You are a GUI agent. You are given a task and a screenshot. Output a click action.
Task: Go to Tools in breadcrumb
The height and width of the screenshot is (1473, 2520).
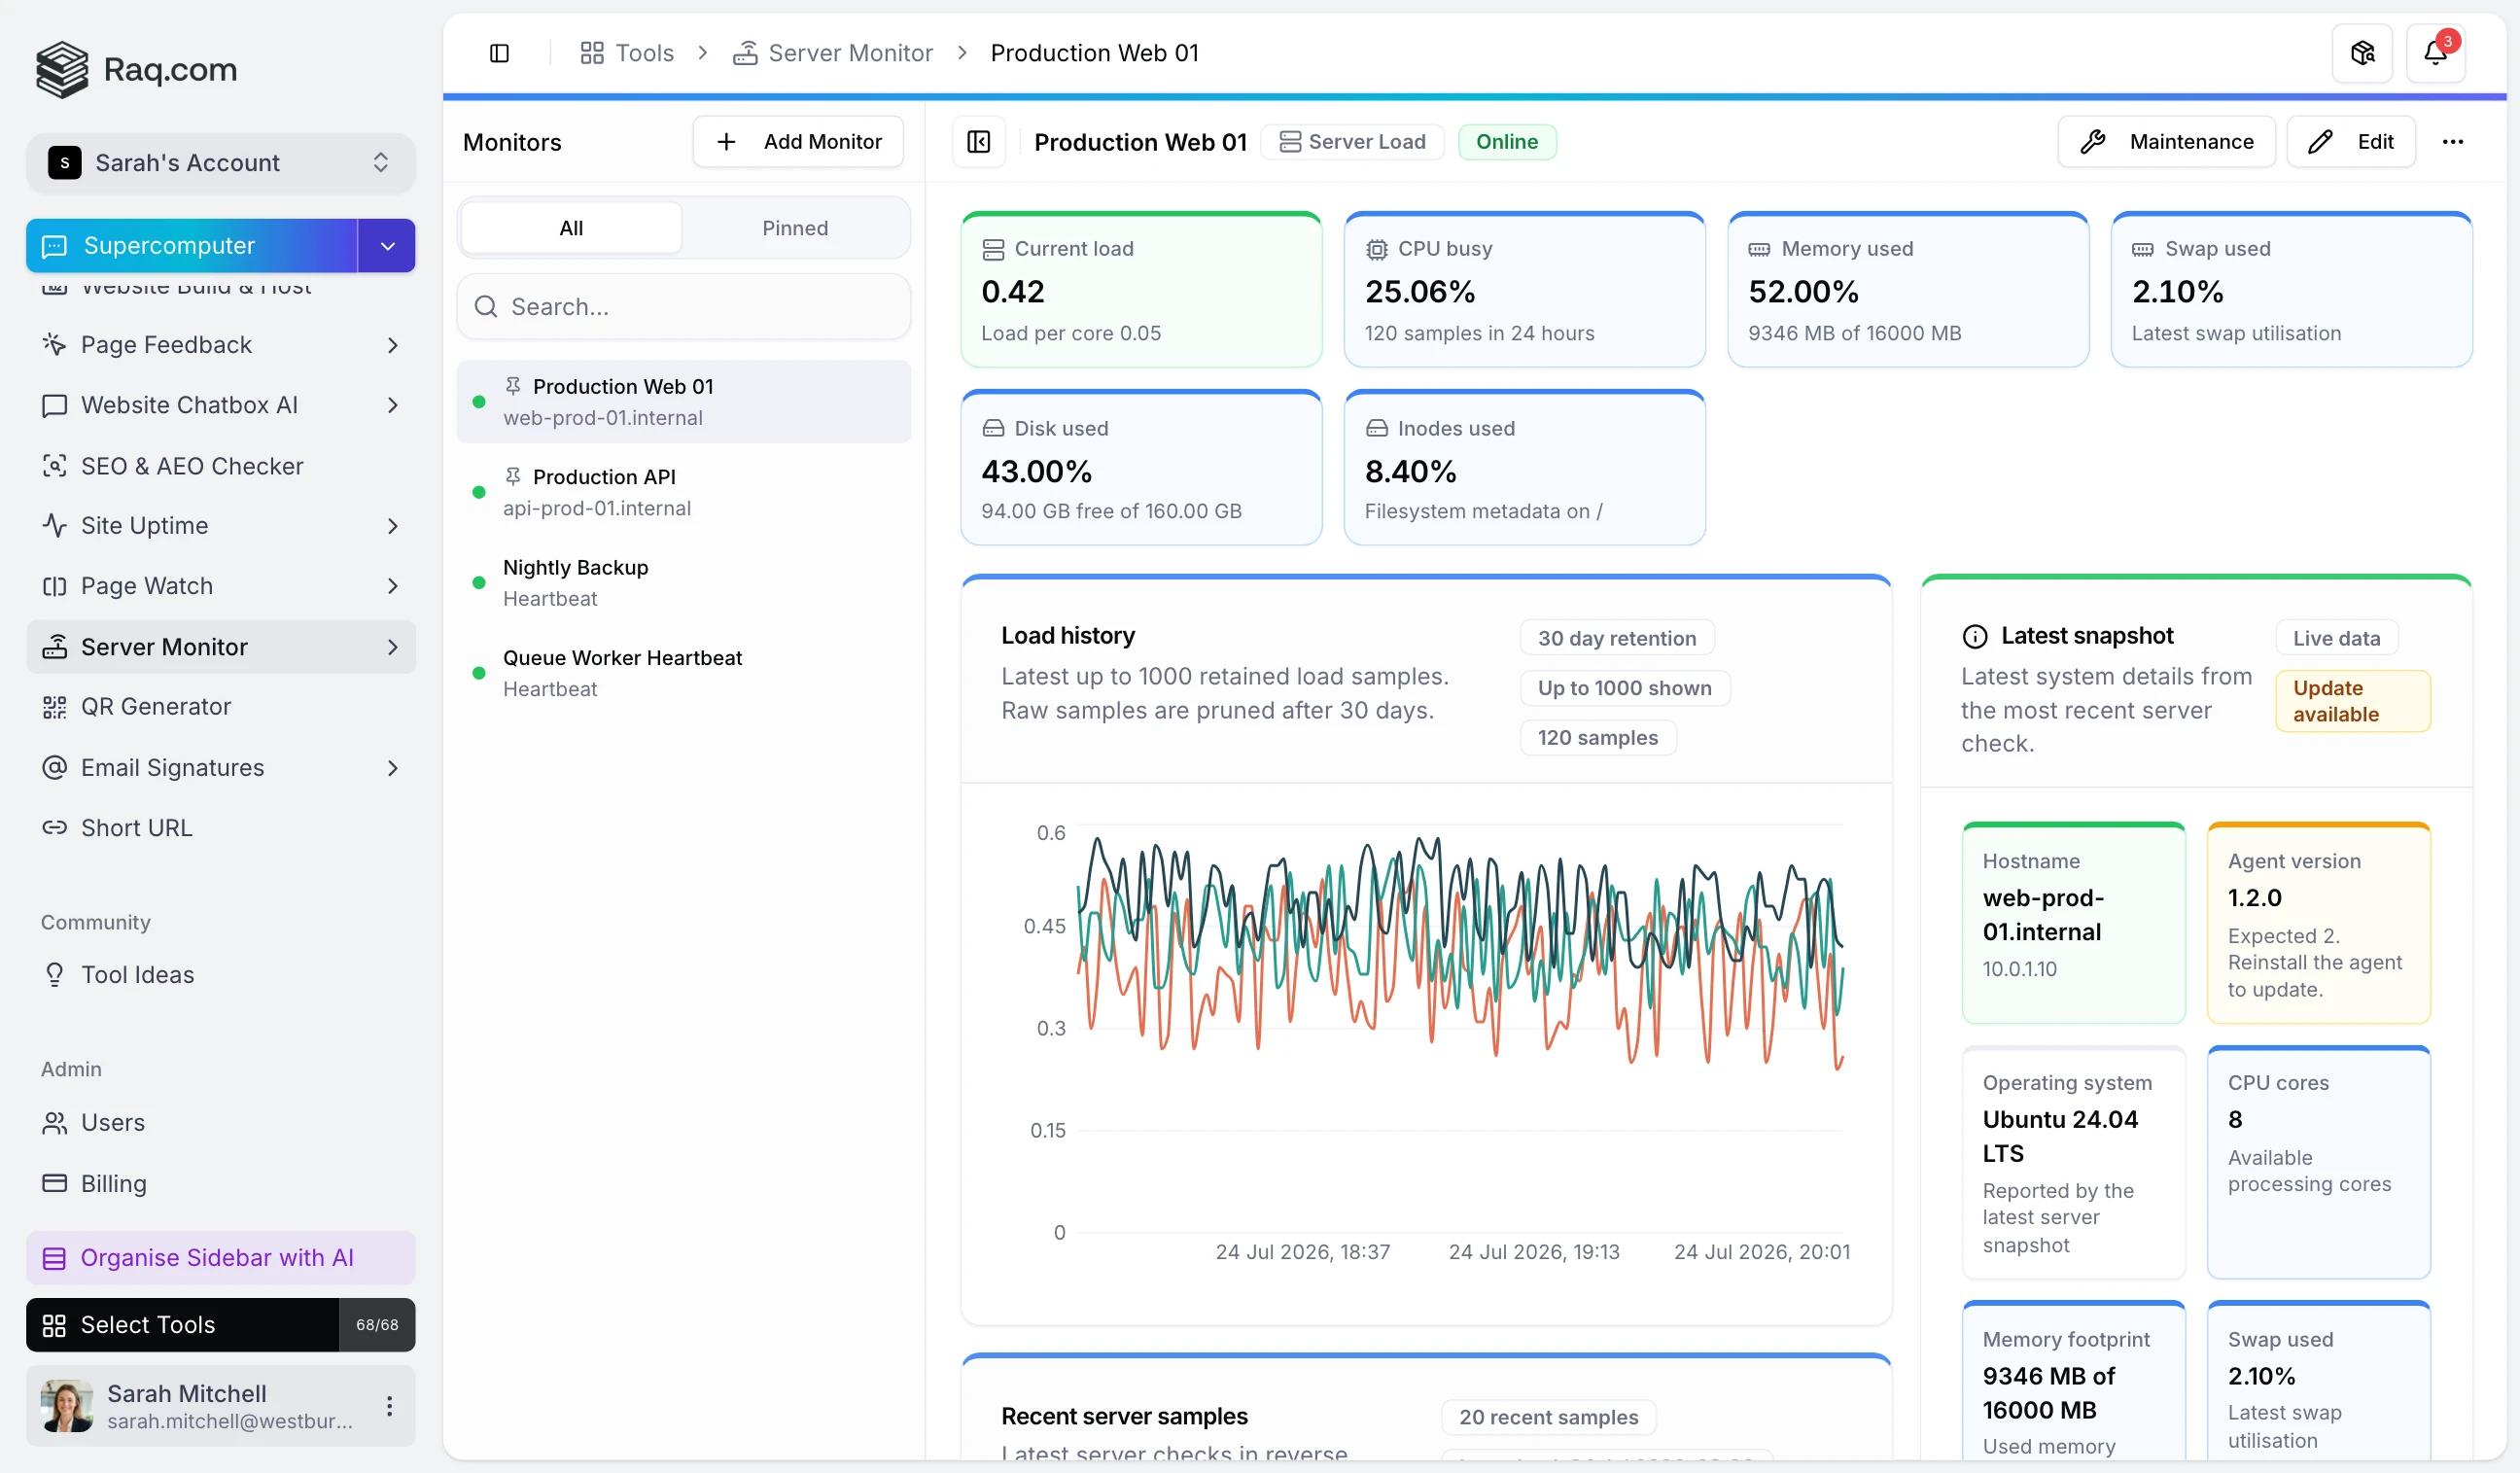[627, 53]
